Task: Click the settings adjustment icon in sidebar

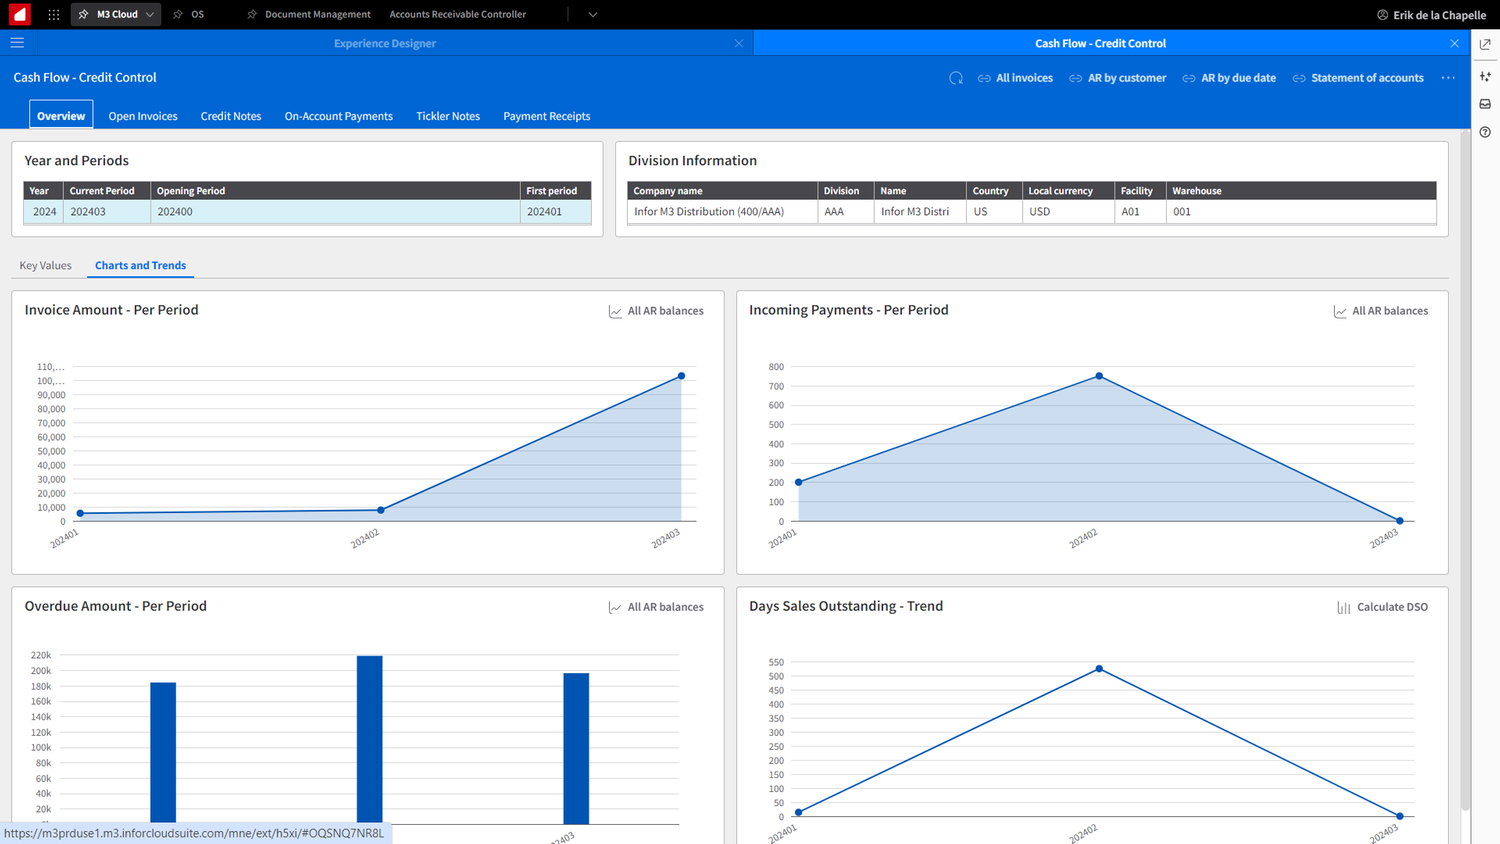Action: (x=1485, y=75)
